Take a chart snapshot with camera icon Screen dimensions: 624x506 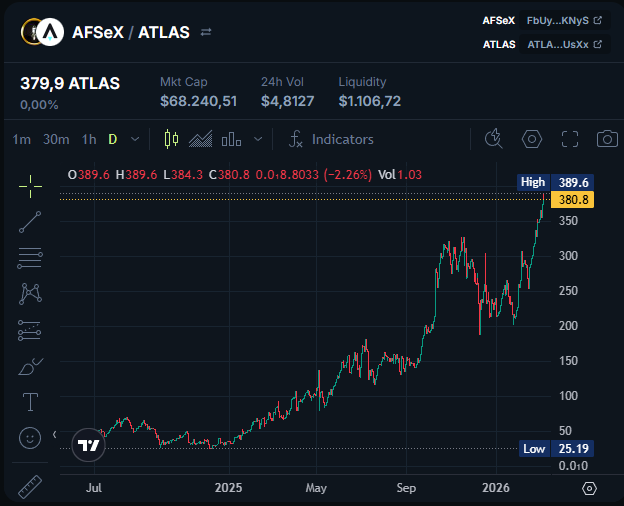(x=607, y=139)
